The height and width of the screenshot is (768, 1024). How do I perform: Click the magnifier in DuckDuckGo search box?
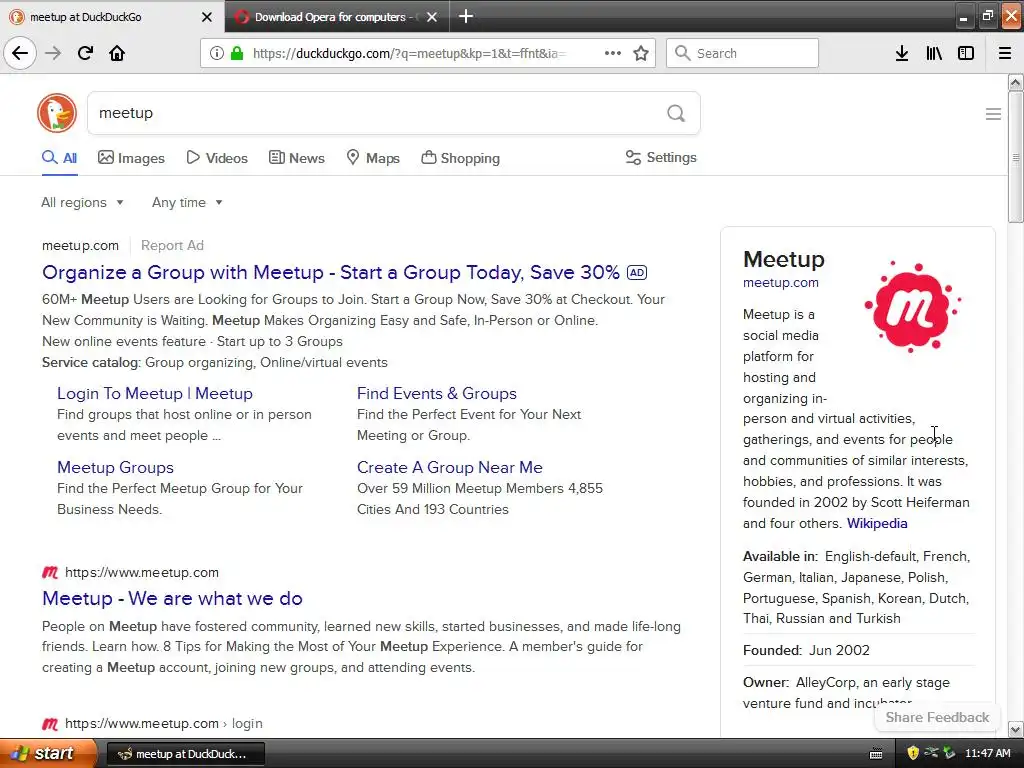[676, 114]
